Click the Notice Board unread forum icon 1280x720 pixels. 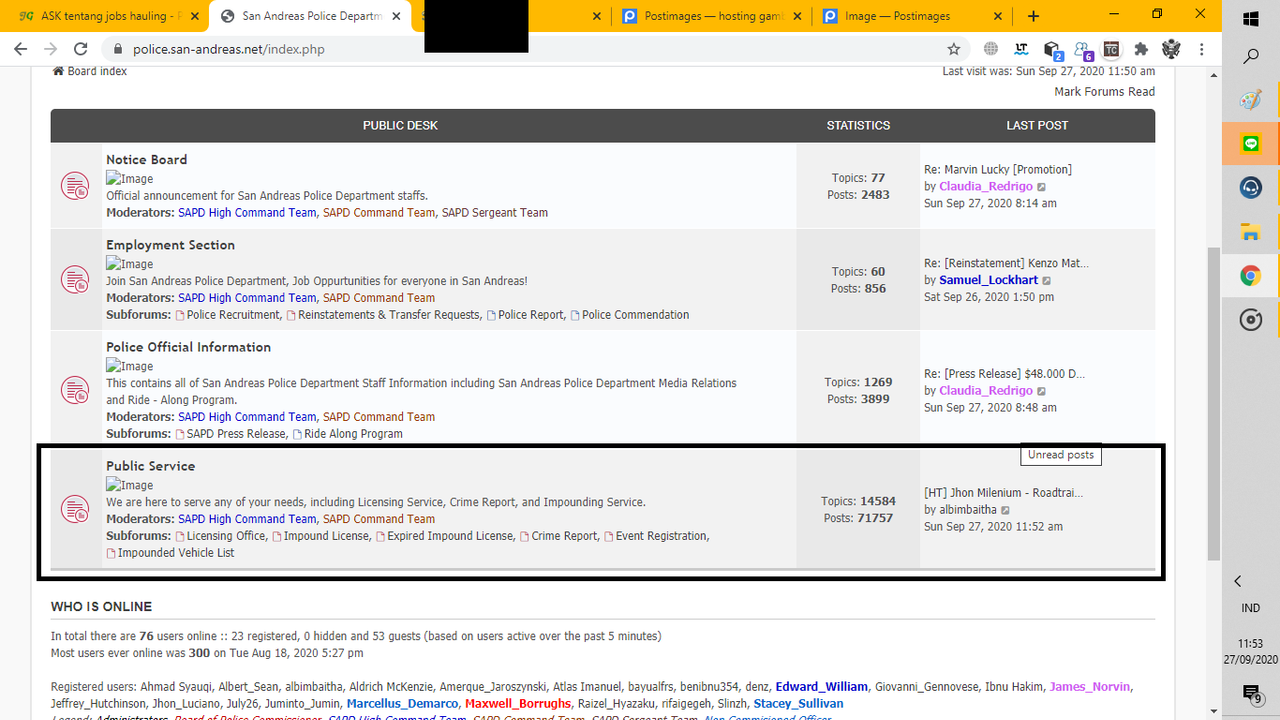(75, 186)
